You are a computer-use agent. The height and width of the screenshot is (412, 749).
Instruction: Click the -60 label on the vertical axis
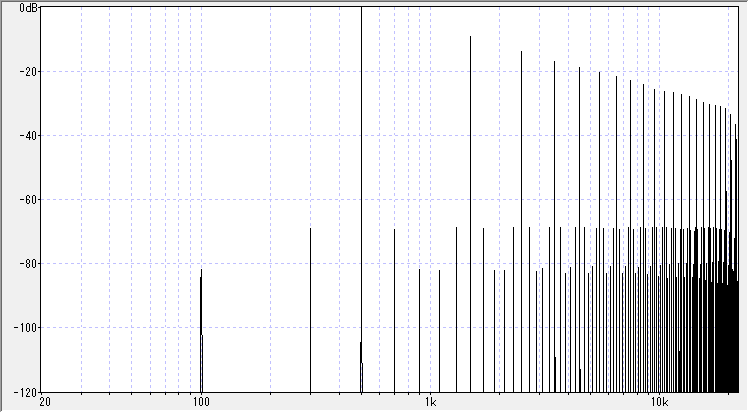[x=28, y=200]
